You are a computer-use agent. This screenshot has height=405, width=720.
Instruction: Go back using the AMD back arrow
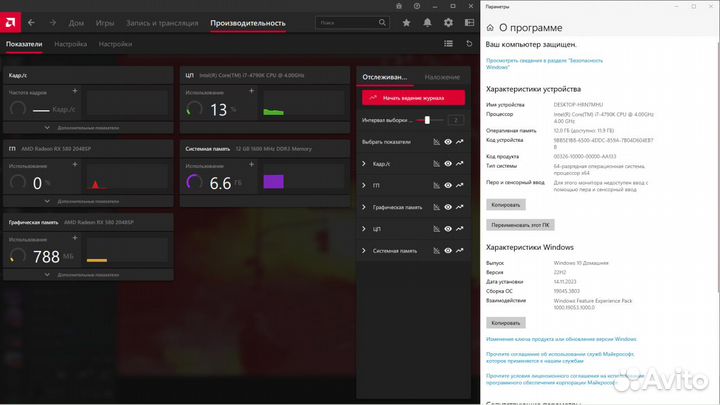[31, 22]
